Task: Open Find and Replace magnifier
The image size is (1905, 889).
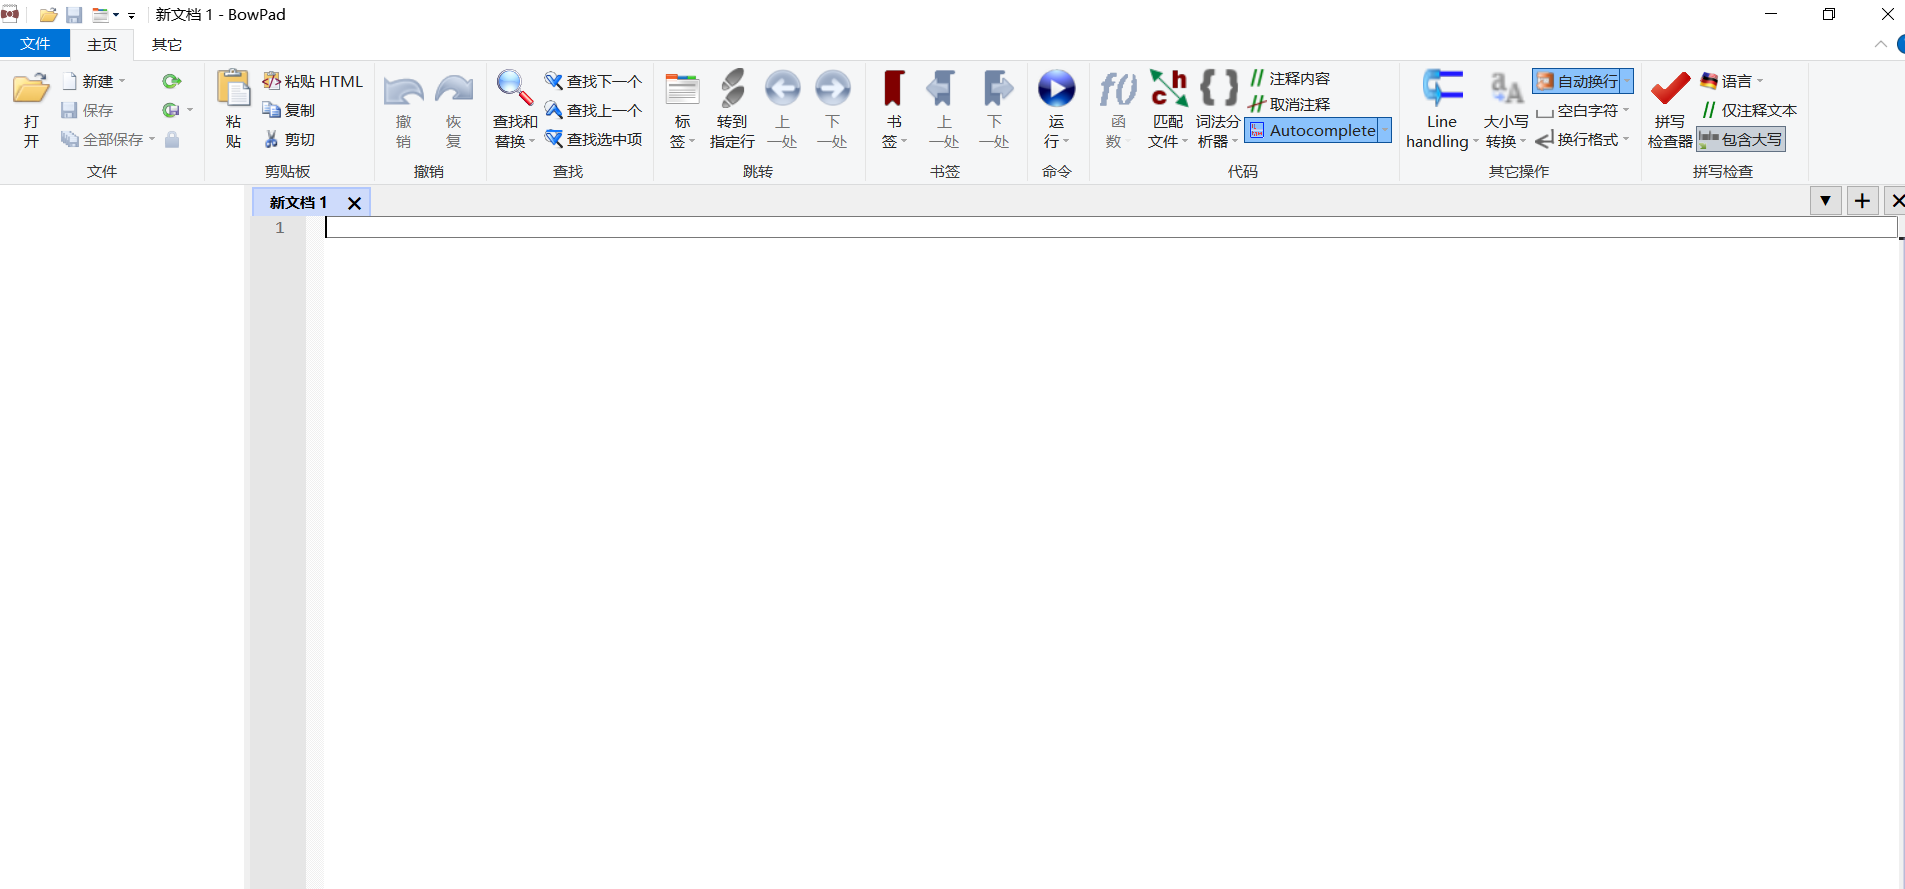Action: coord(514,90)
